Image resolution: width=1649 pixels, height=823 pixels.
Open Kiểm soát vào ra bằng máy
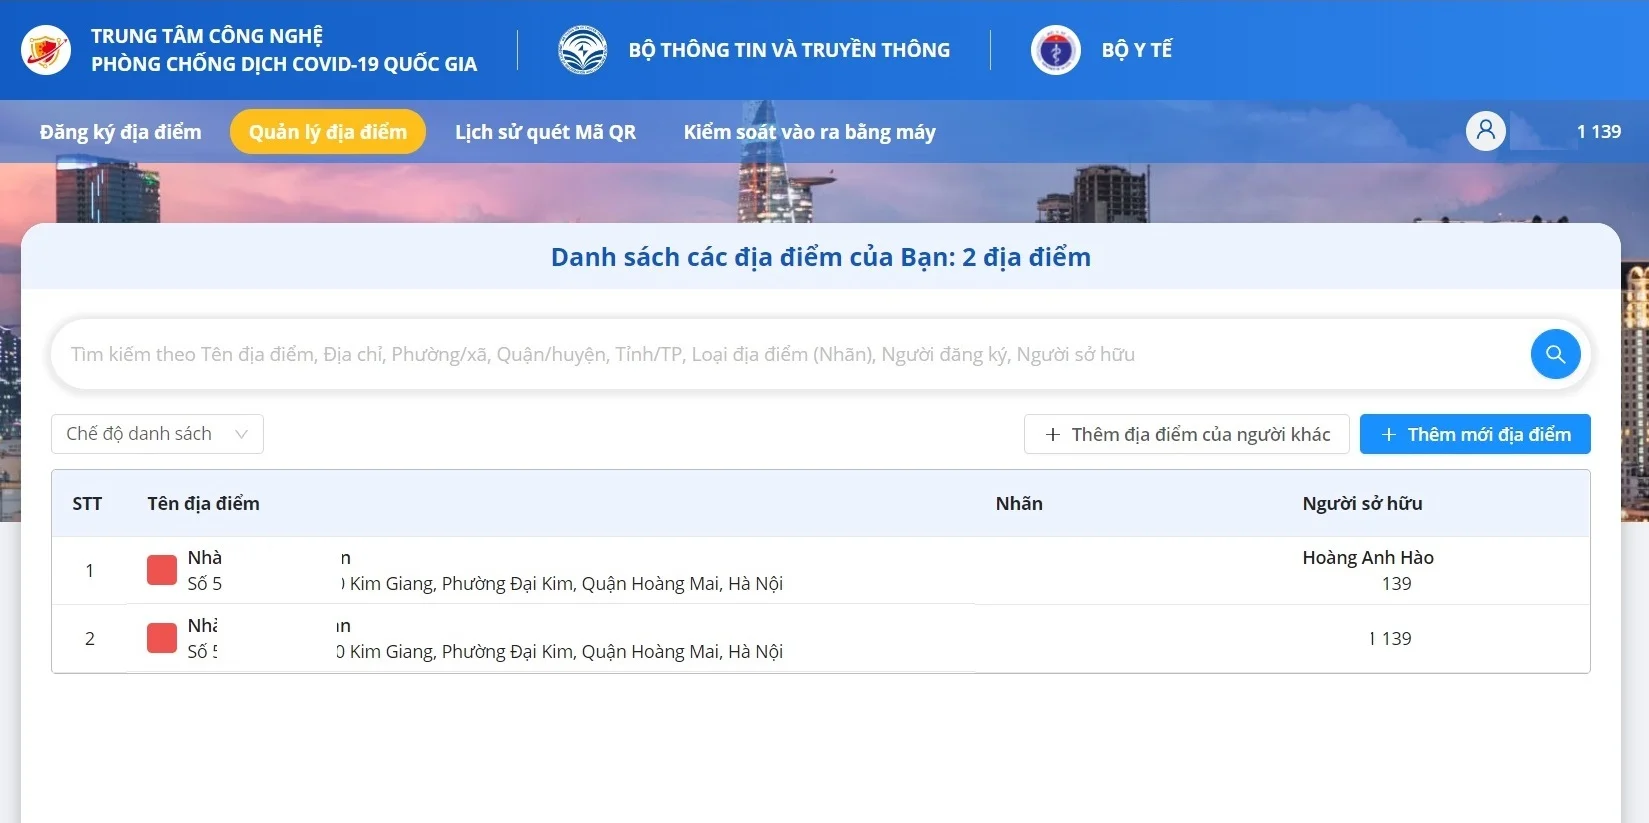pos(809,132)
